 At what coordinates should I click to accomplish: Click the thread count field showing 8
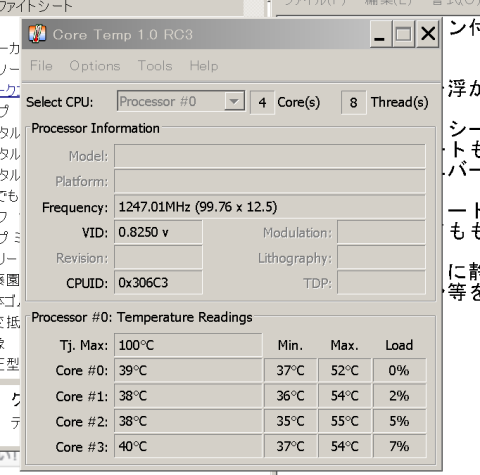[x=354, y=102]
